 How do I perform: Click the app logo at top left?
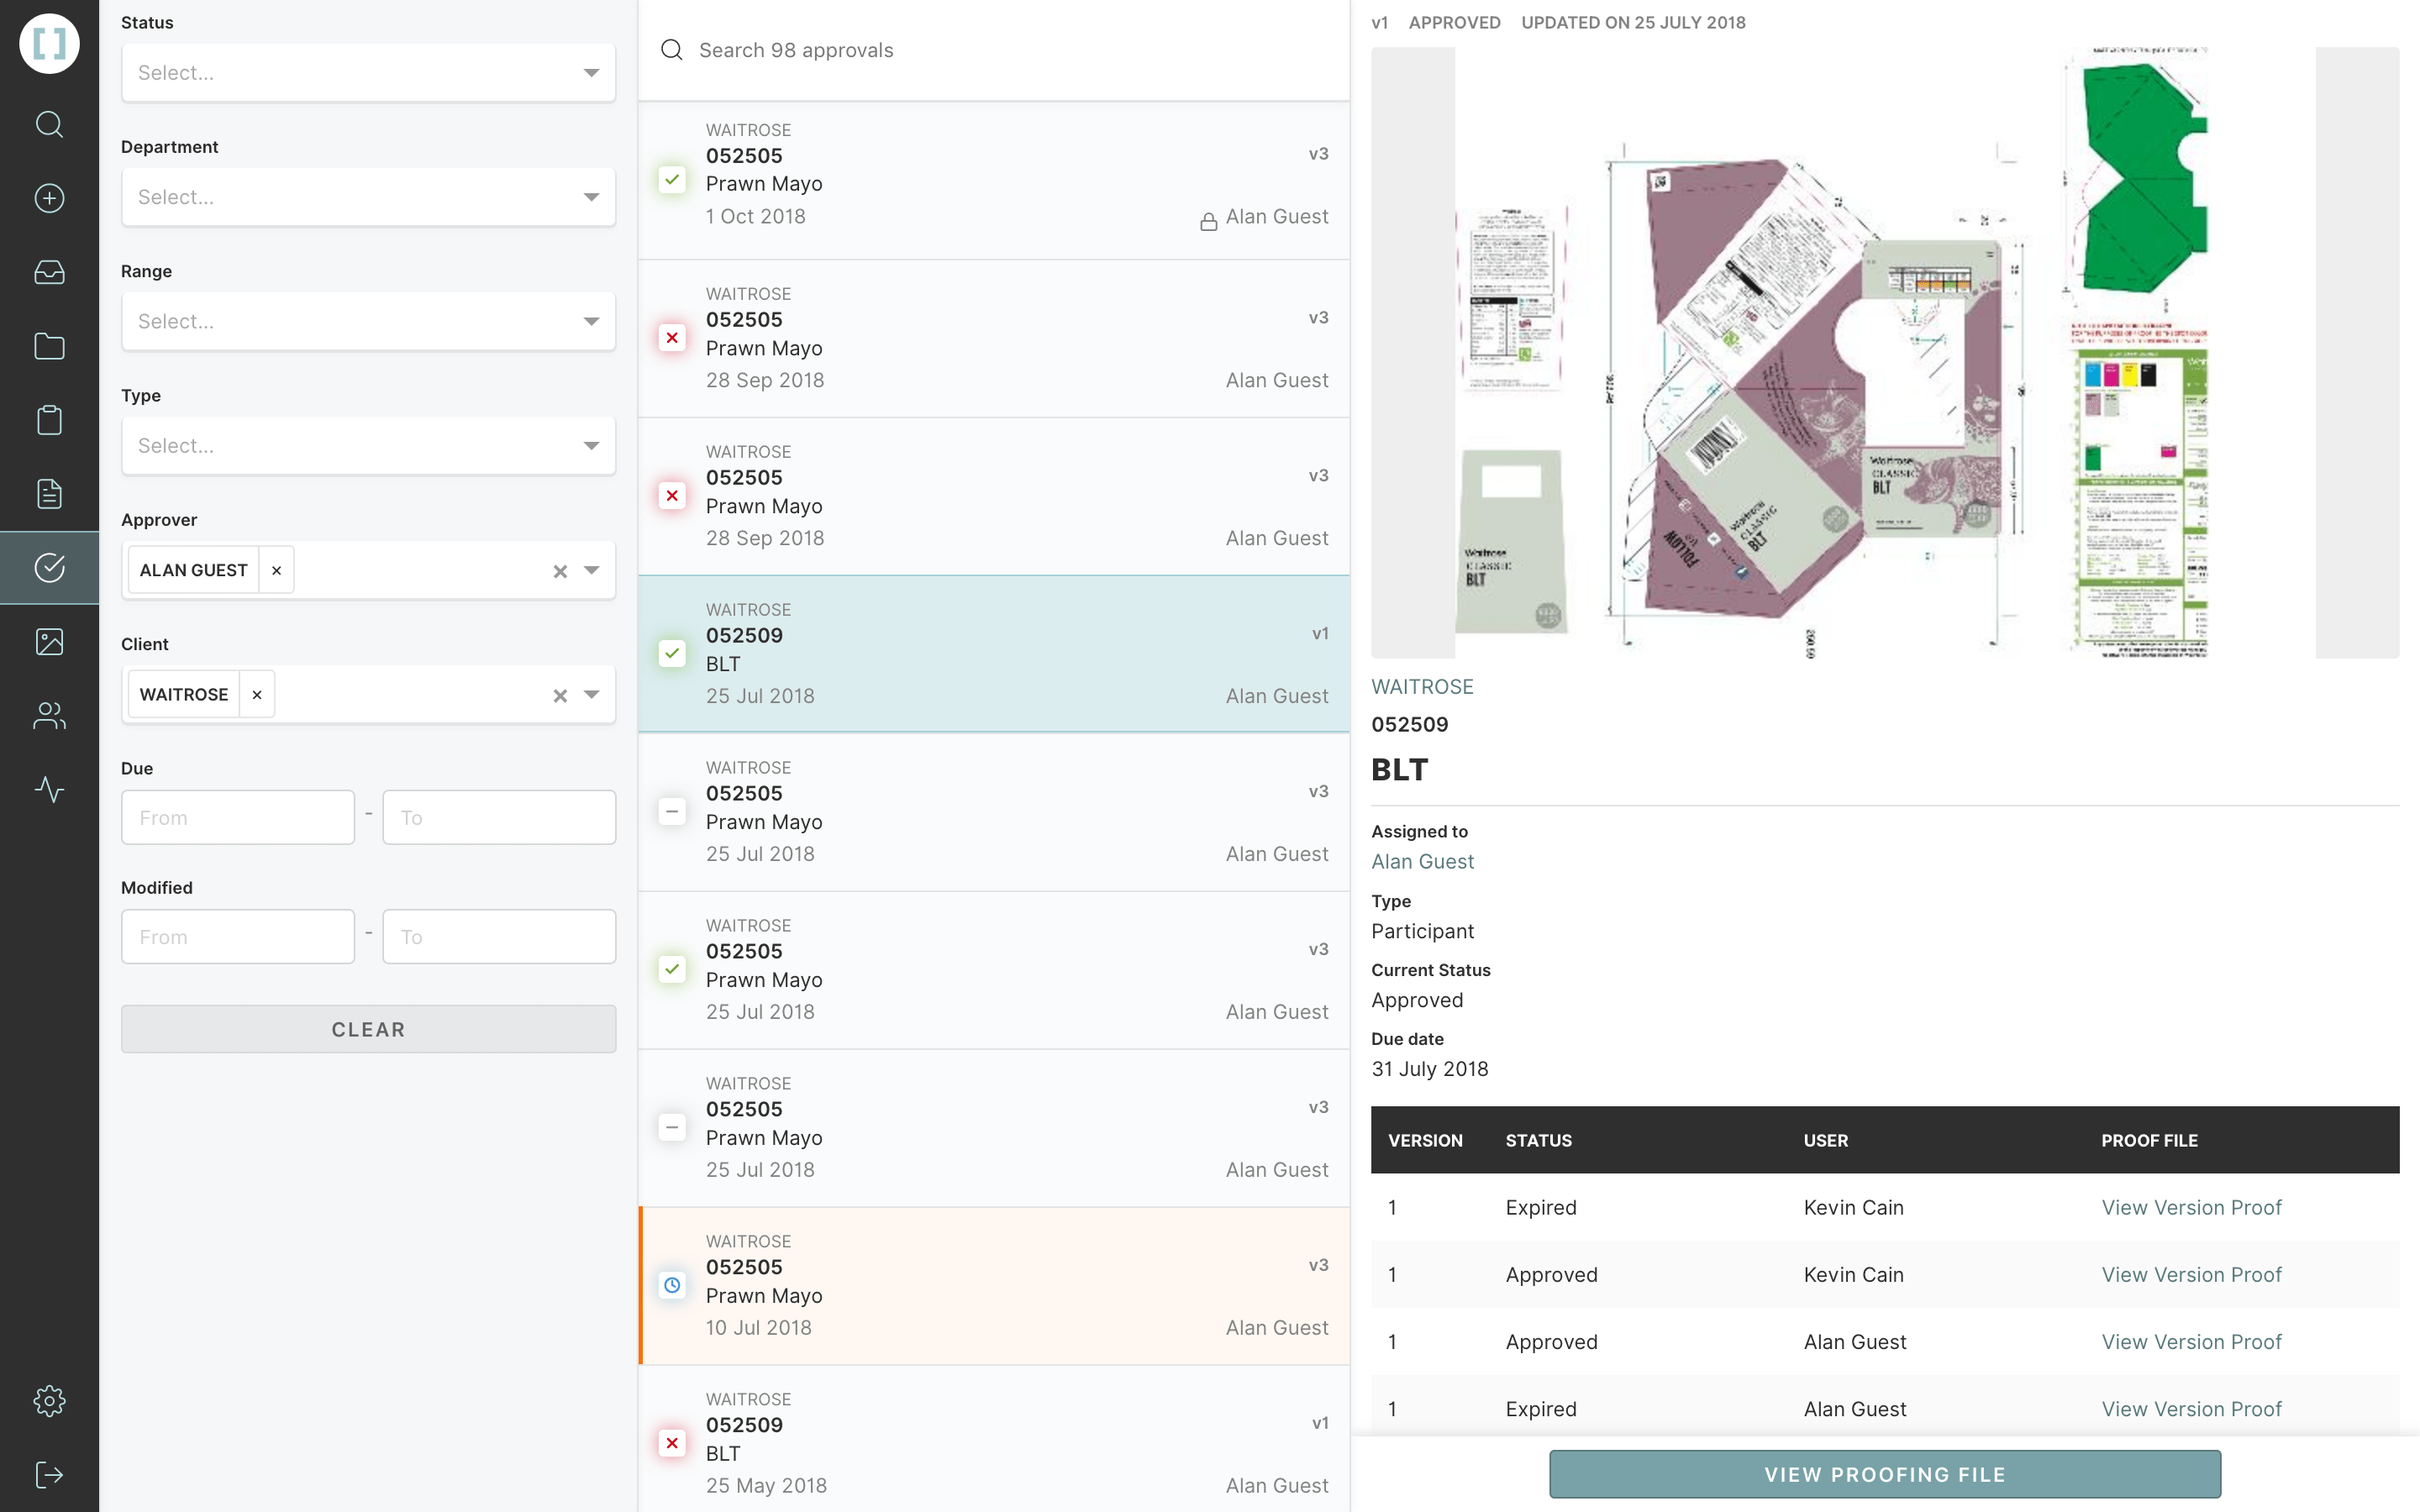[x=49, y=43]
